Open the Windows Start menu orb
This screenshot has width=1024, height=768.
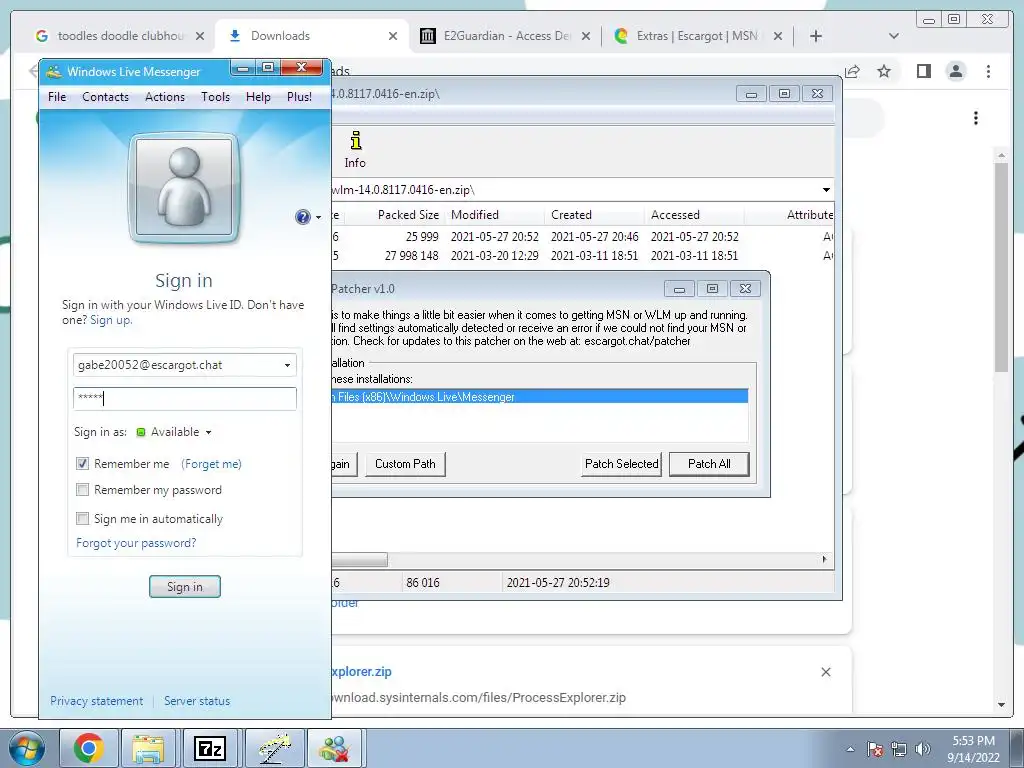[x=27, y=748]
